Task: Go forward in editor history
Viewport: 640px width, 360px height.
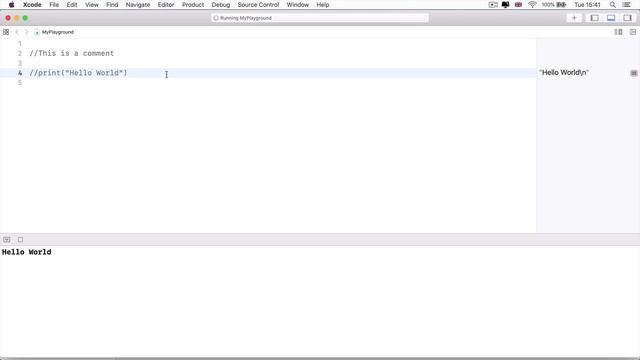Action: tap(27, 32)
